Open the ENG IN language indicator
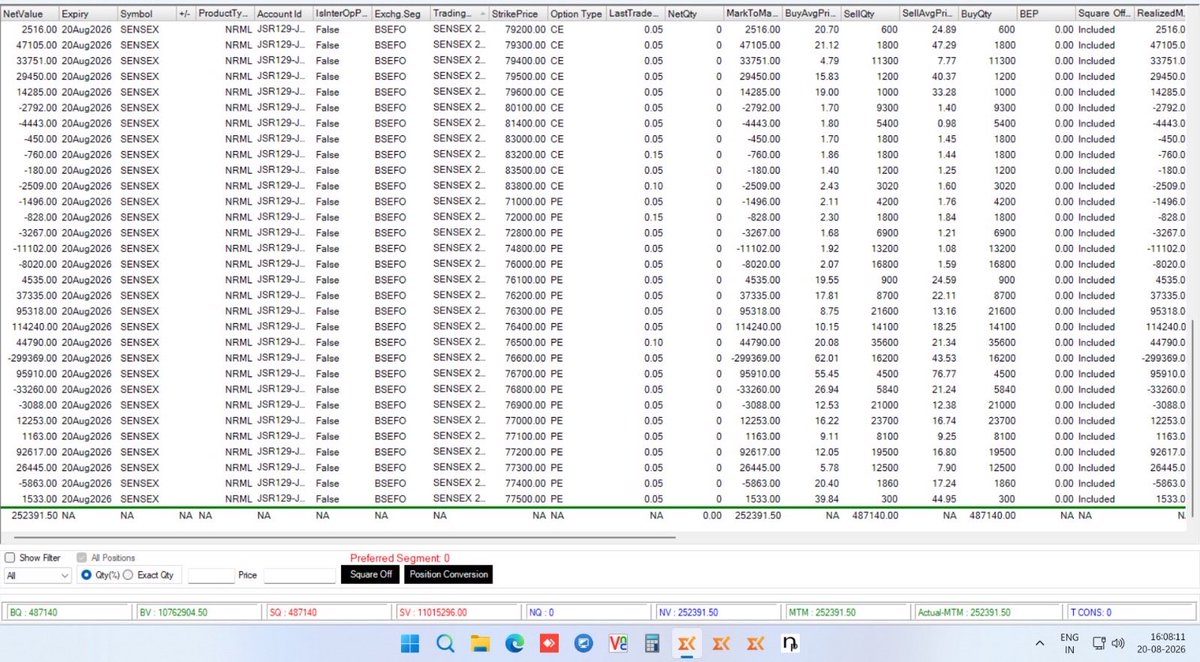Viewport: 1200px width, 662px height. click(x=1069, y=642)
